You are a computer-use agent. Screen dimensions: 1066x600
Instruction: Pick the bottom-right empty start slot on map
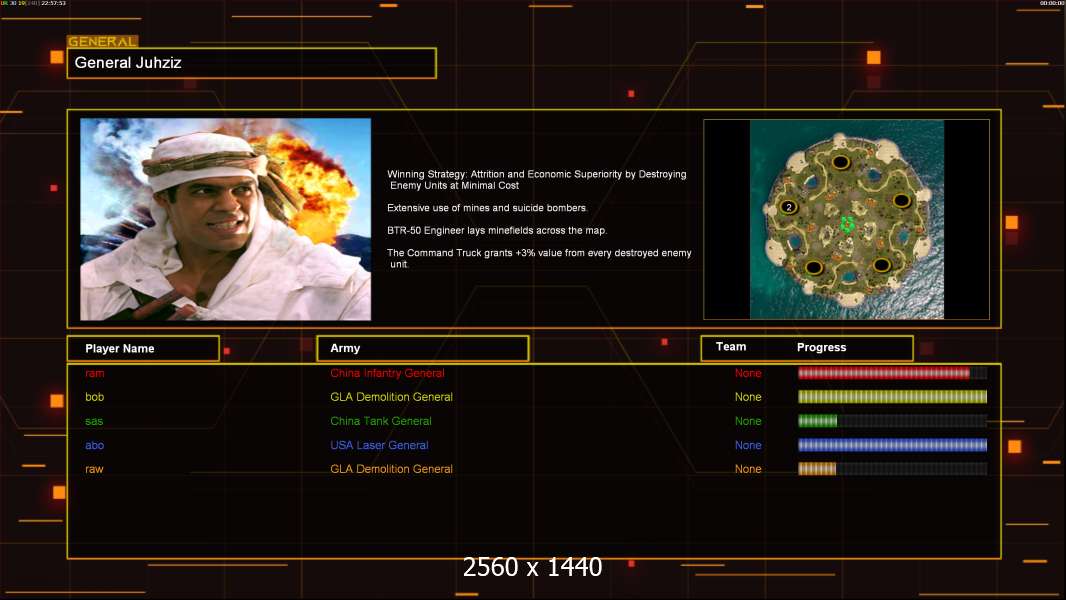[x=882, y=265]
